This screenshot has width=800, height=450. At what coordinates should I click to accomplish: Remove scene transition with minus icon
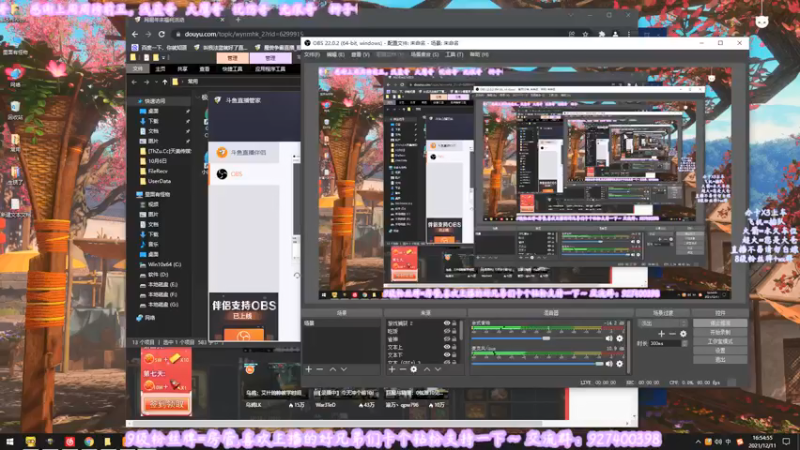672,334
